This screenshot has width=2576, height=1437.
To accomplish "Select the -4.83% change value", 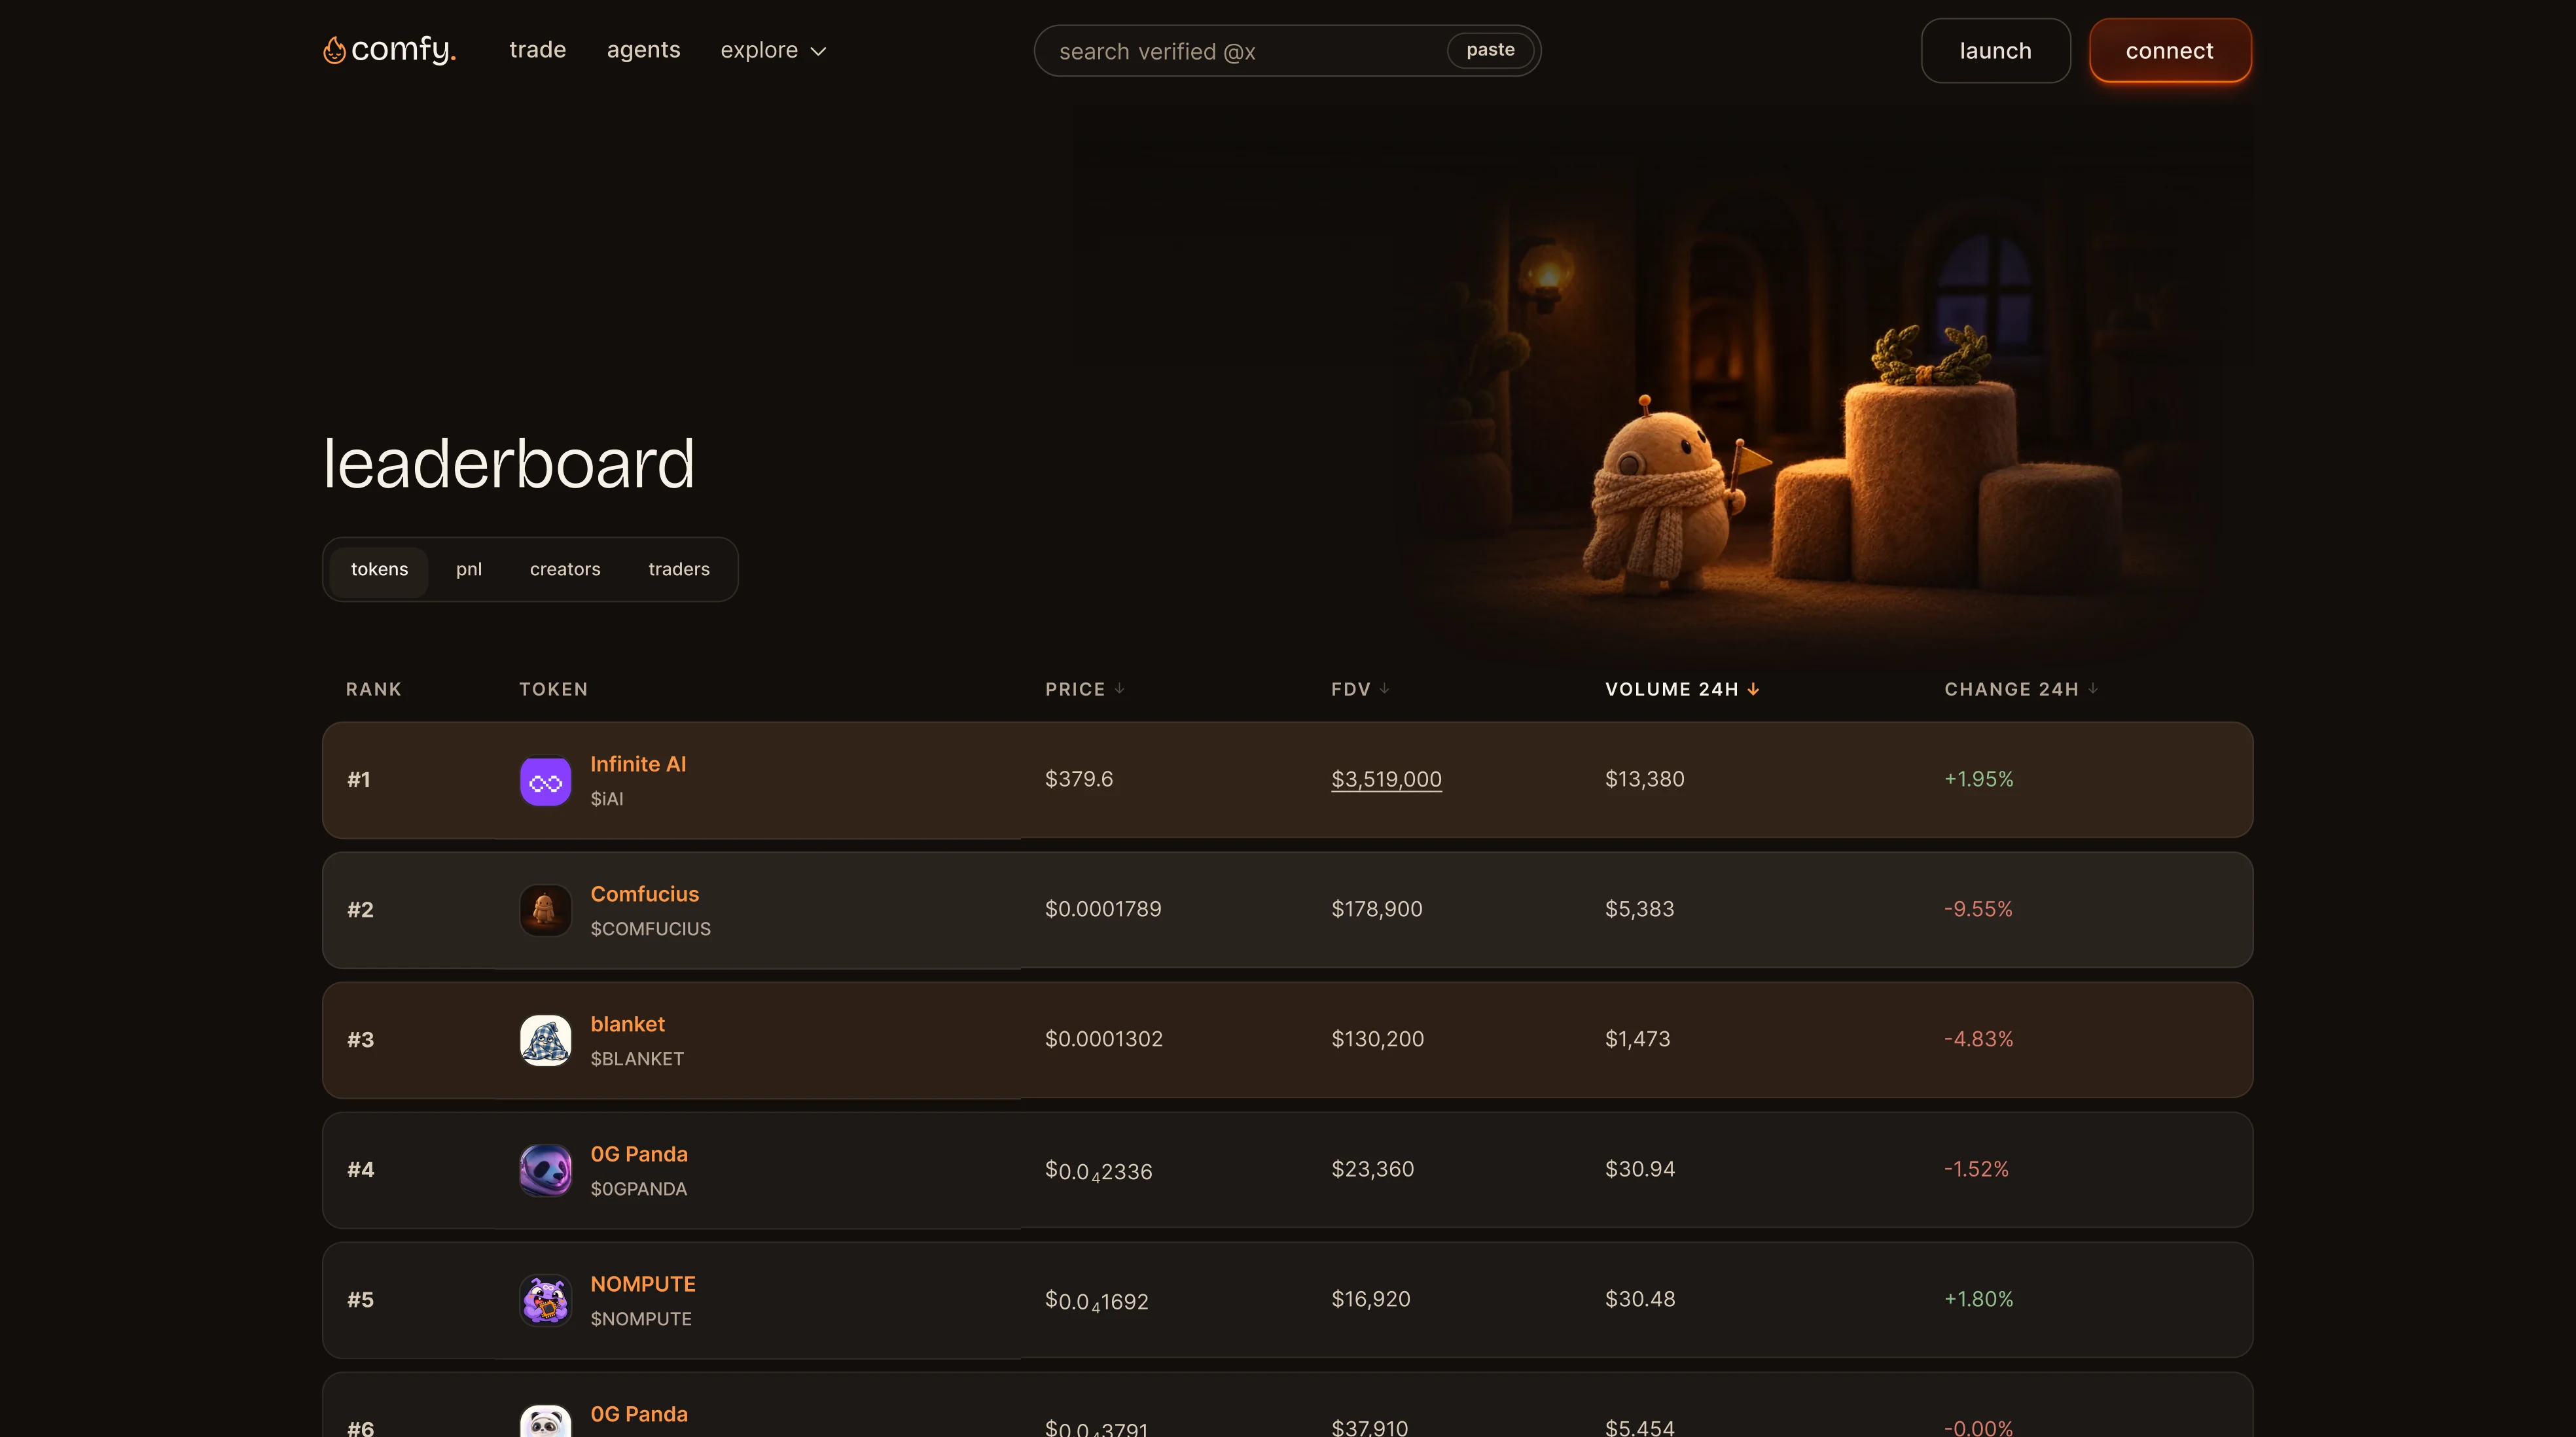I will pos(1979,1039).
